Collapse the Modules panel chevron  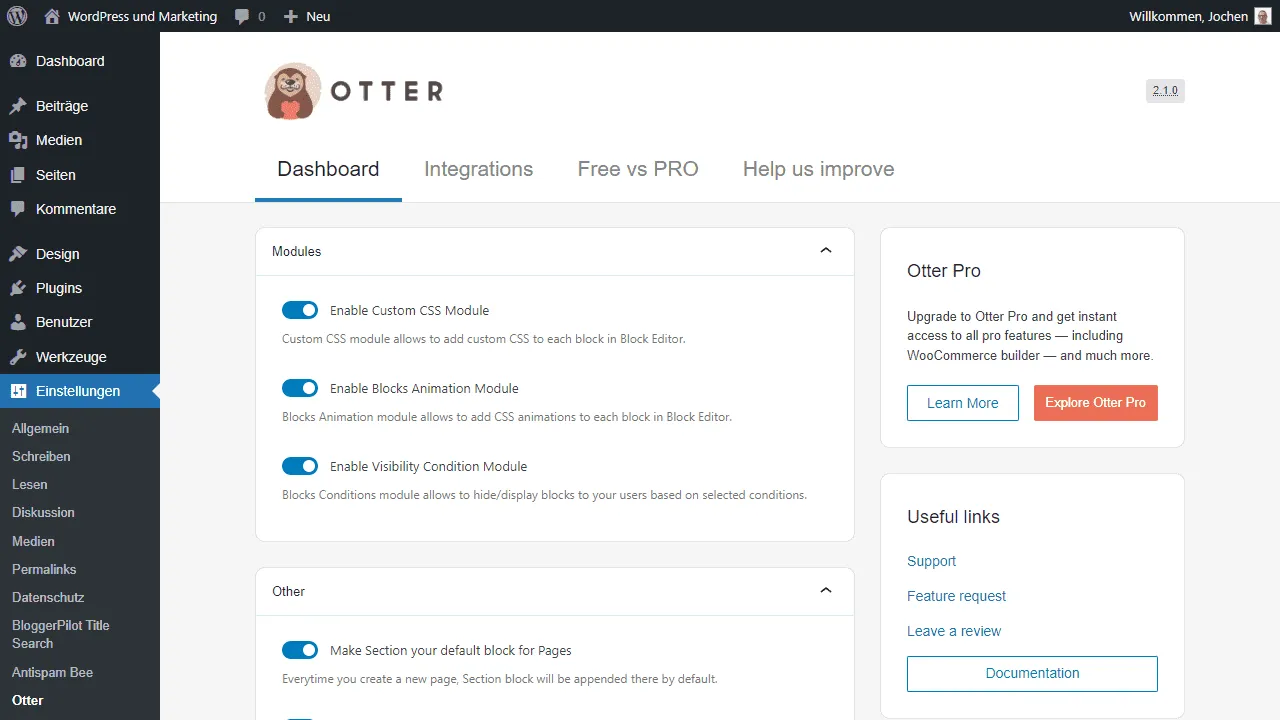[x=826, y=251]
